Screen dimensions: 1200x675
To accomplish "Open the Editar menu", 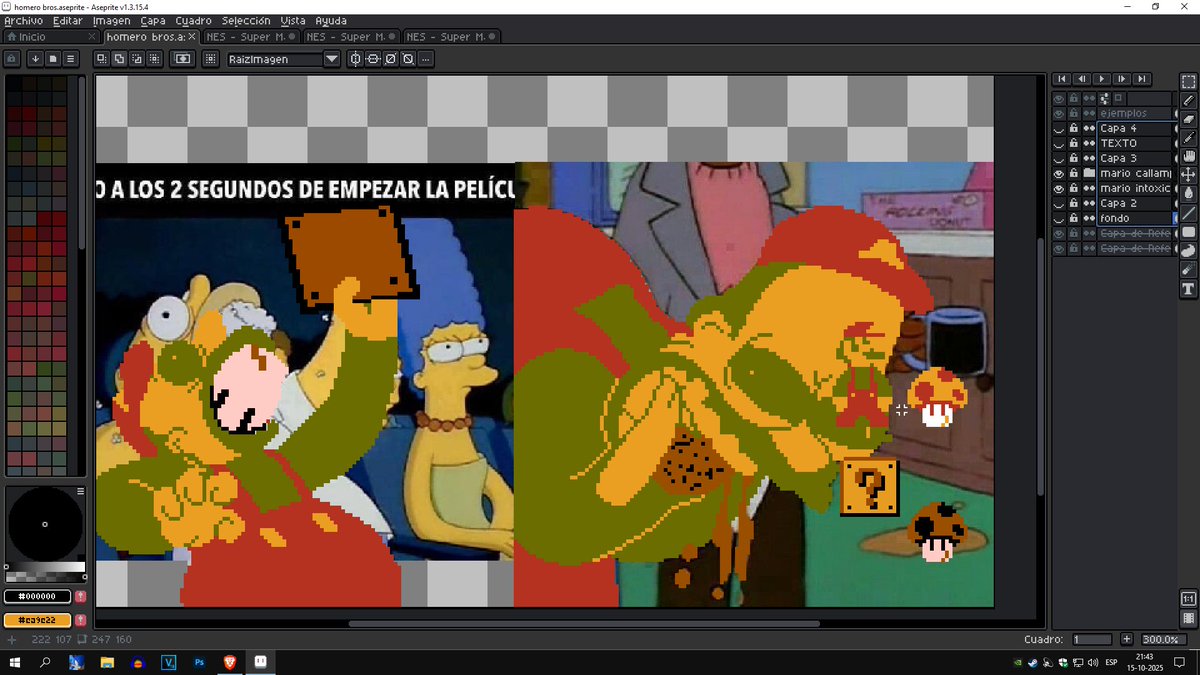I will tap(68, 20).
